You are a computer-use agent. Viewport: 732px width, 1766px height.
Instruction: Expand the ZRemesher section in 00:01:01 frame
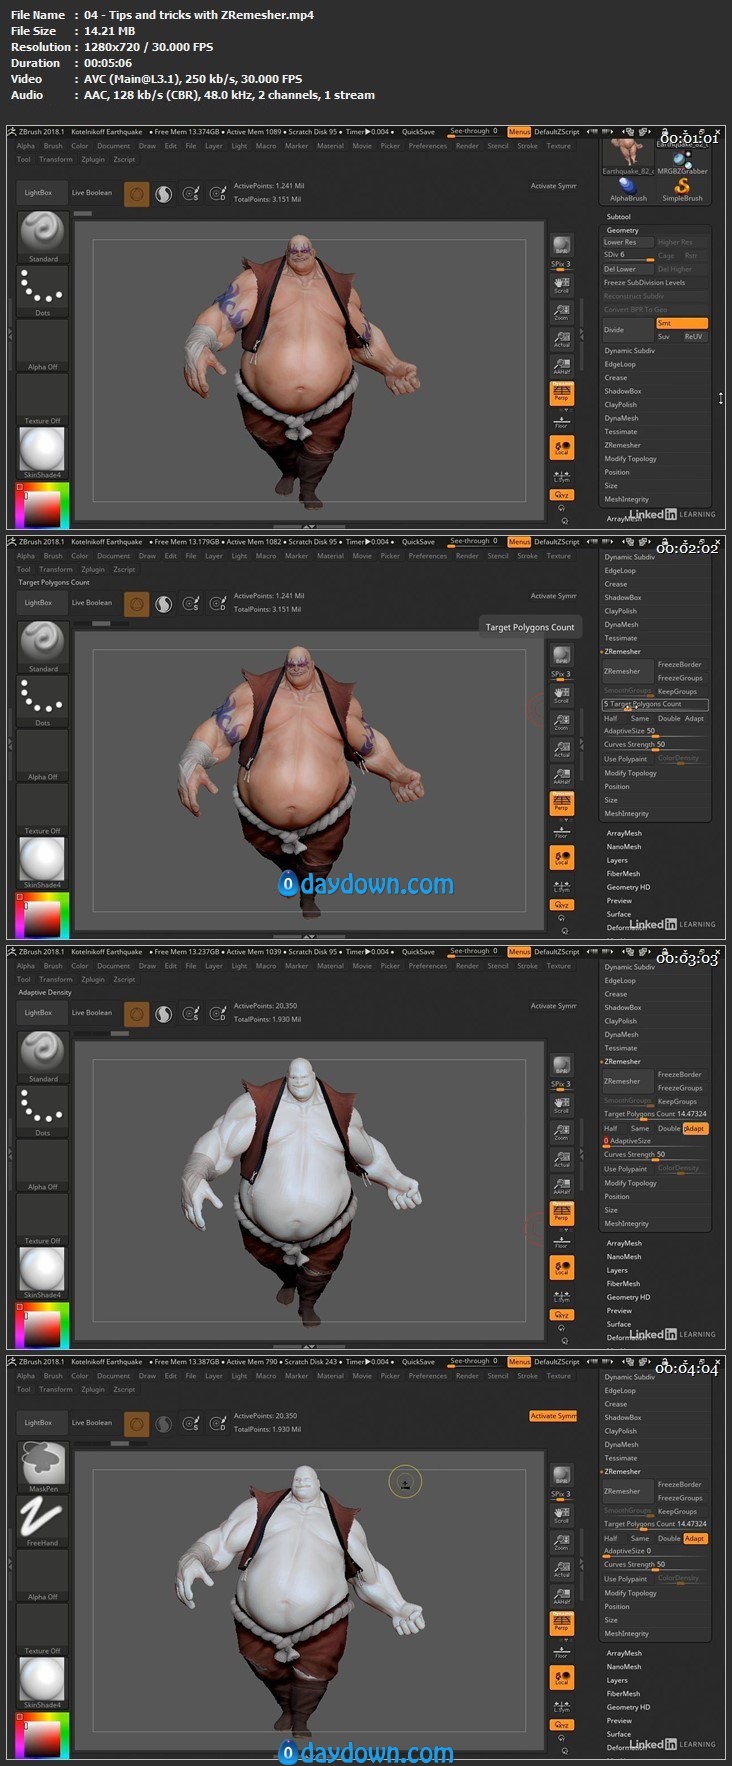(x=623, y=445)
